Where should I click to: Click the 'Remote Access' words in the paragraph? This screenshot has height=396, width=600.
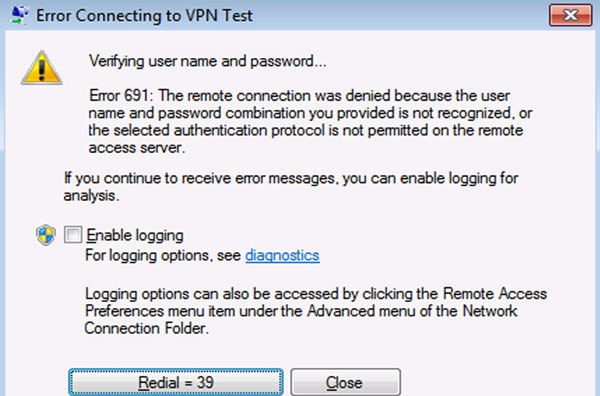click(495, 294)
